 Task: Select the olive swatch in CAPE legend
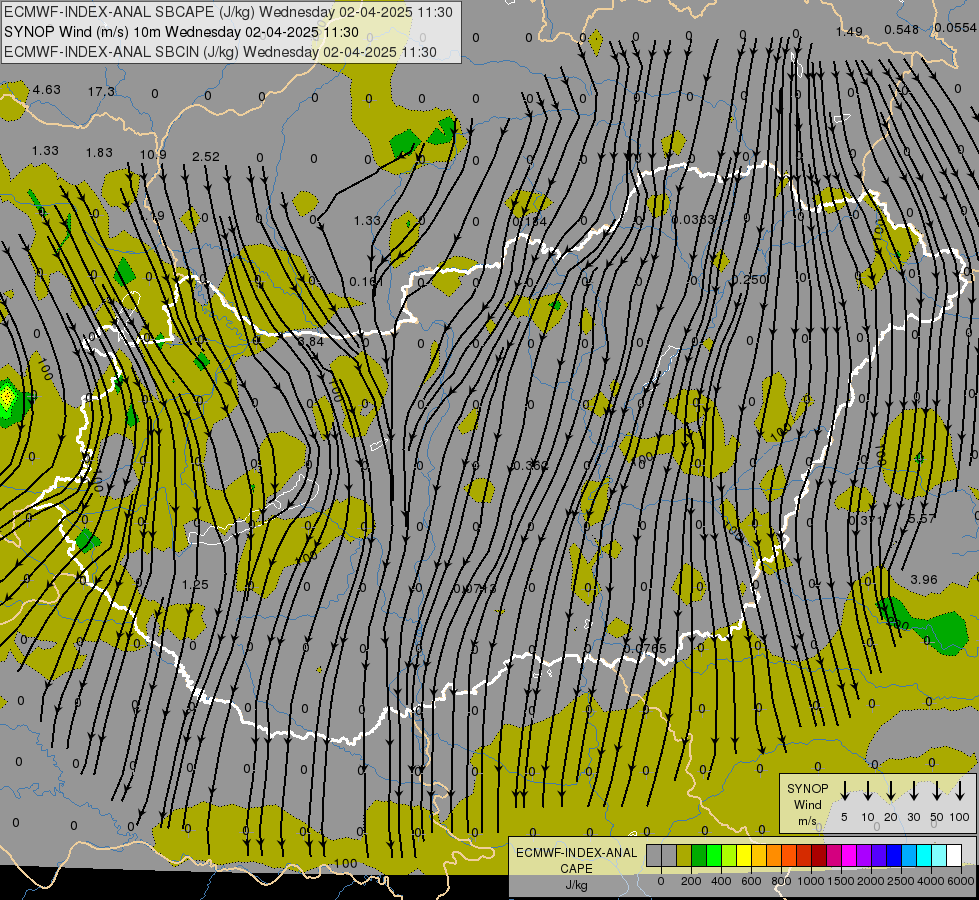click(x=684, y=855)
